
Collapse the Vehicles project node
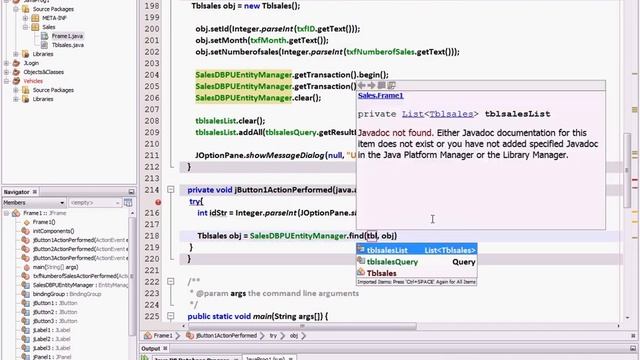[x=7, y=81]
